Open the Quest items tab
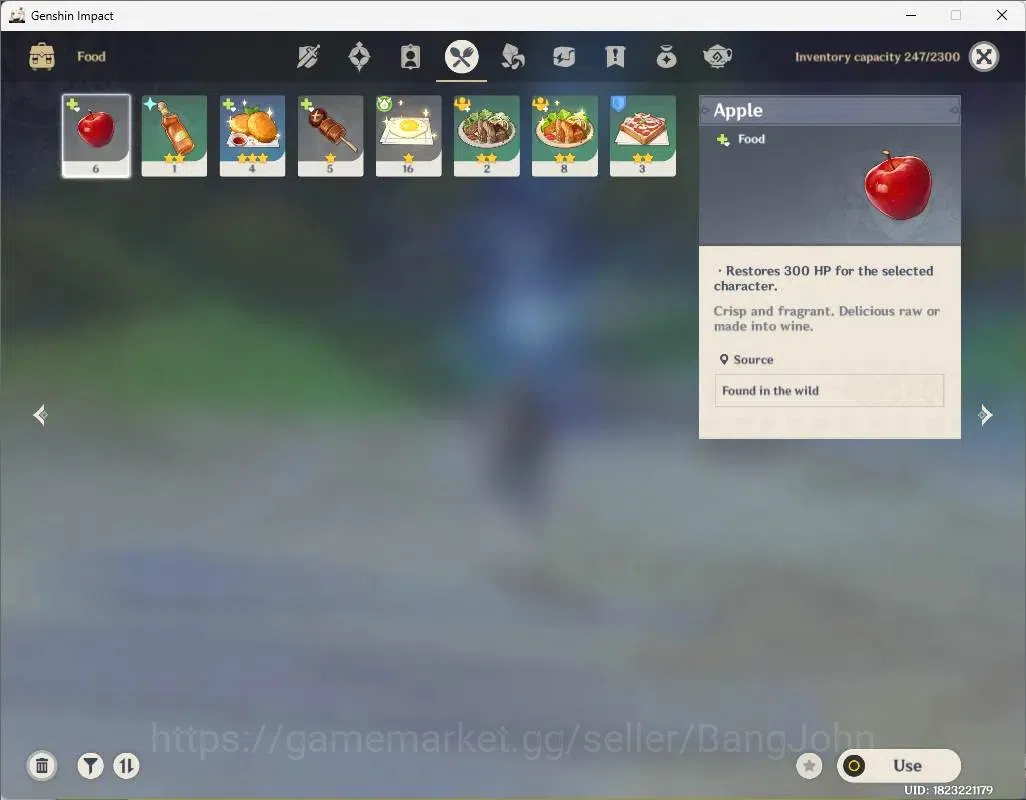Screen dimensions: 1026x800 coord(615,57)
